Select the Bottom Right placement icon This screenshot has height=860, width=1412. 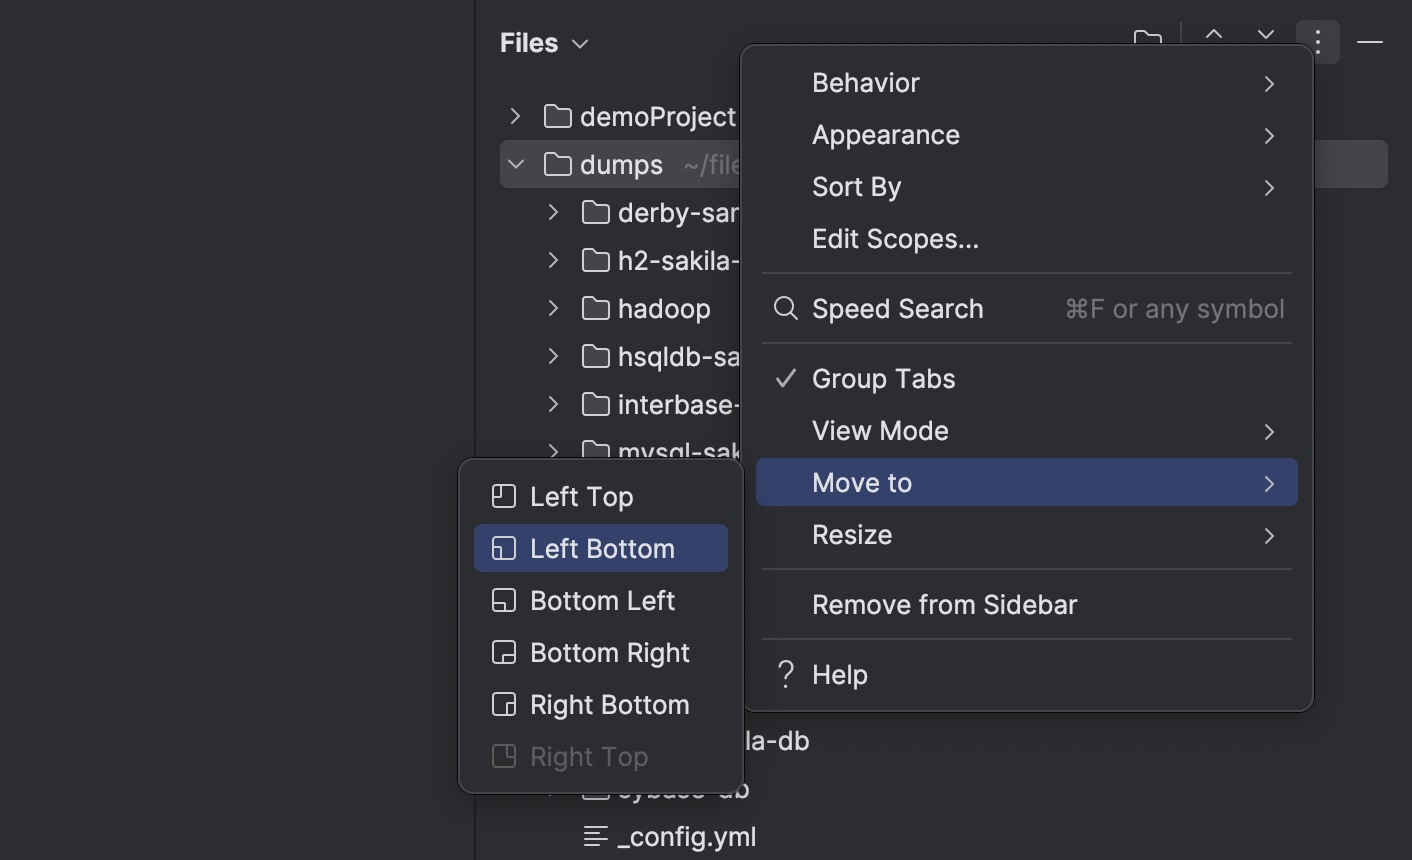click(x=503, y=652)
